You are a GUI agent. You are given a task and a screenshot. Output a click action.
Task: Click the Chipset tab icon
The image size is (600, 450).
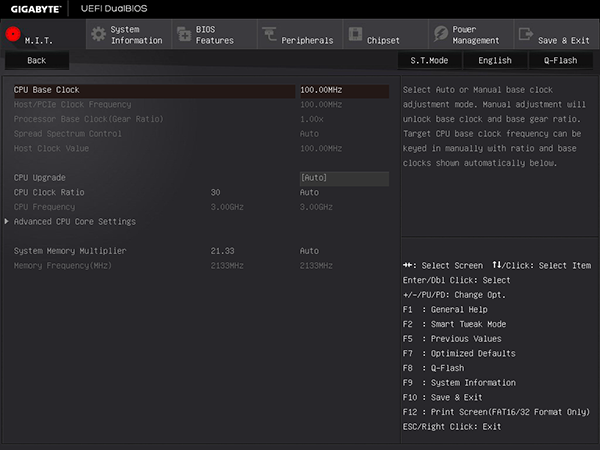(355, 34)
